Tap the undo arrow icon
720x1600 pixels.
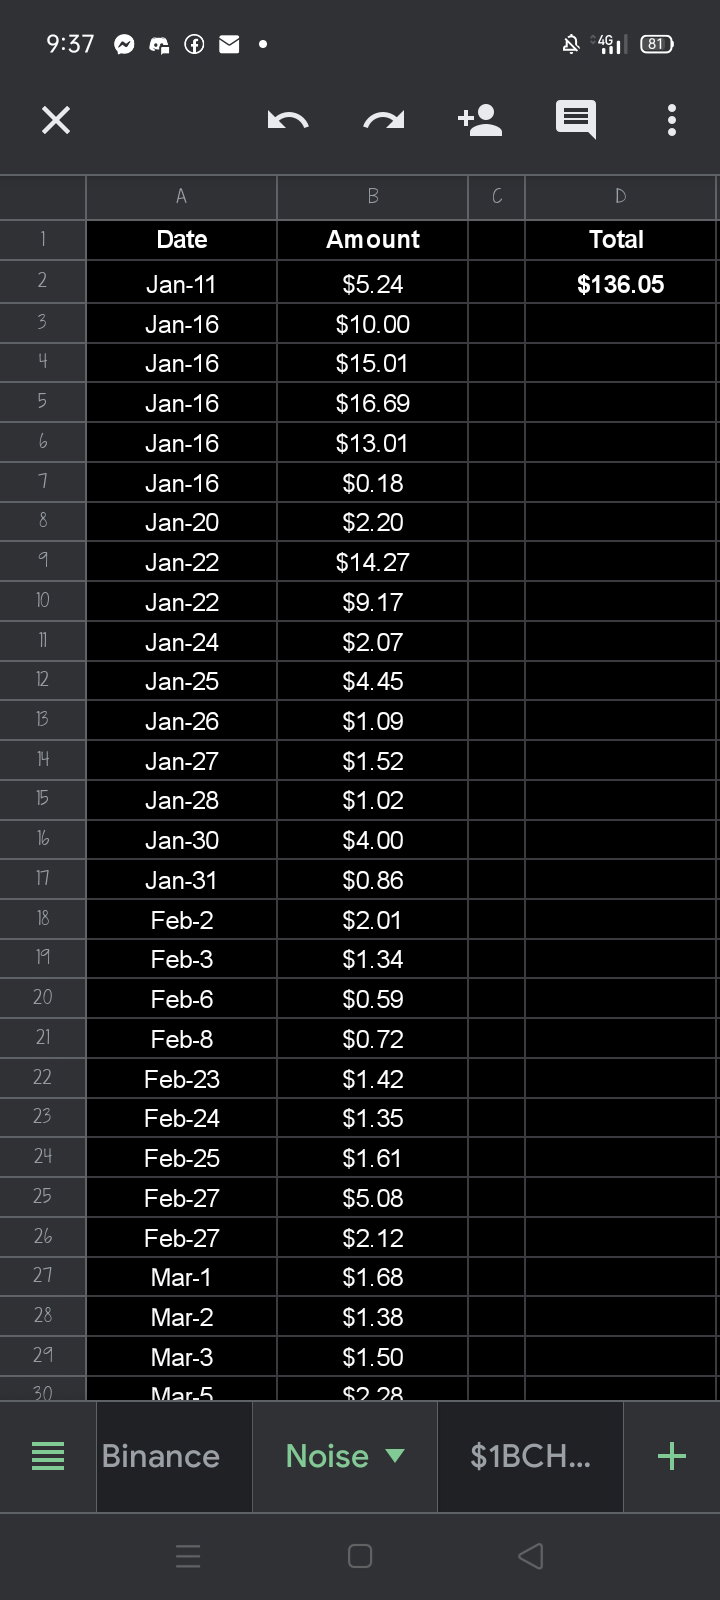tap(288, 121)
